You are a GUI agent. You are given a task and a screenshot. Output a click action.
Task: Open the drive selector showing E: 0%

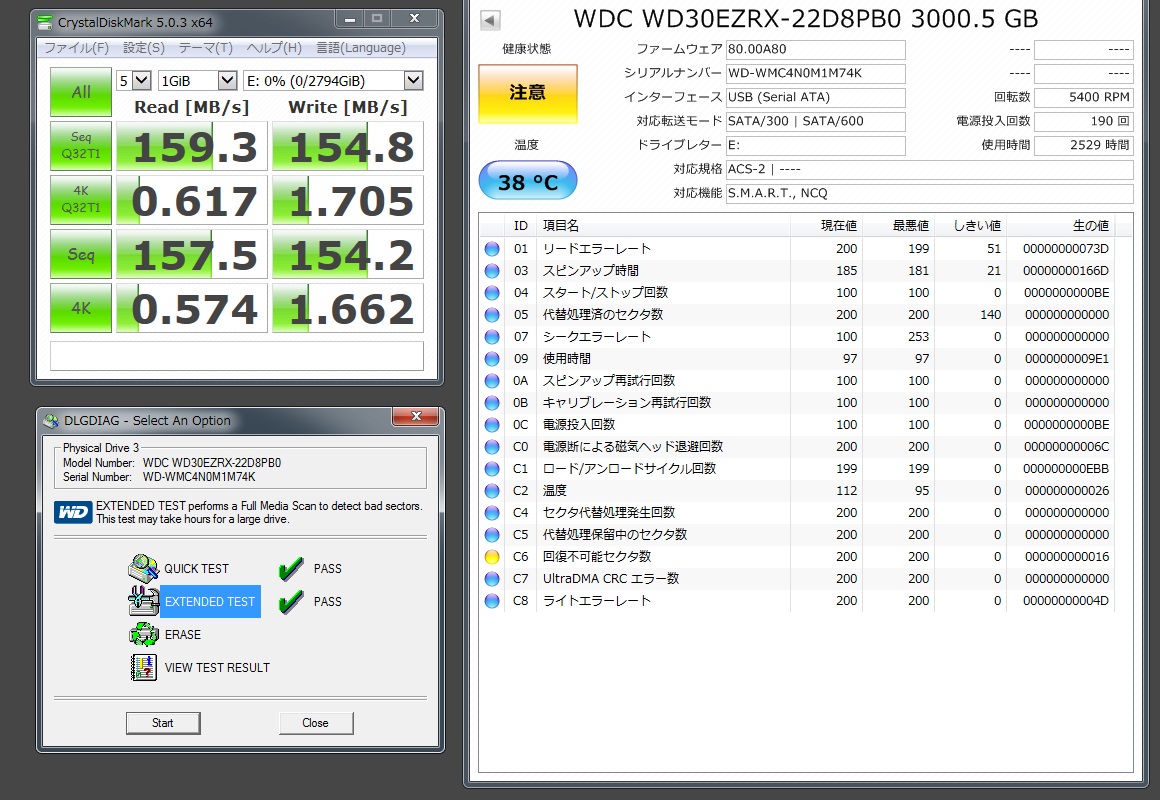click(333, 81)
